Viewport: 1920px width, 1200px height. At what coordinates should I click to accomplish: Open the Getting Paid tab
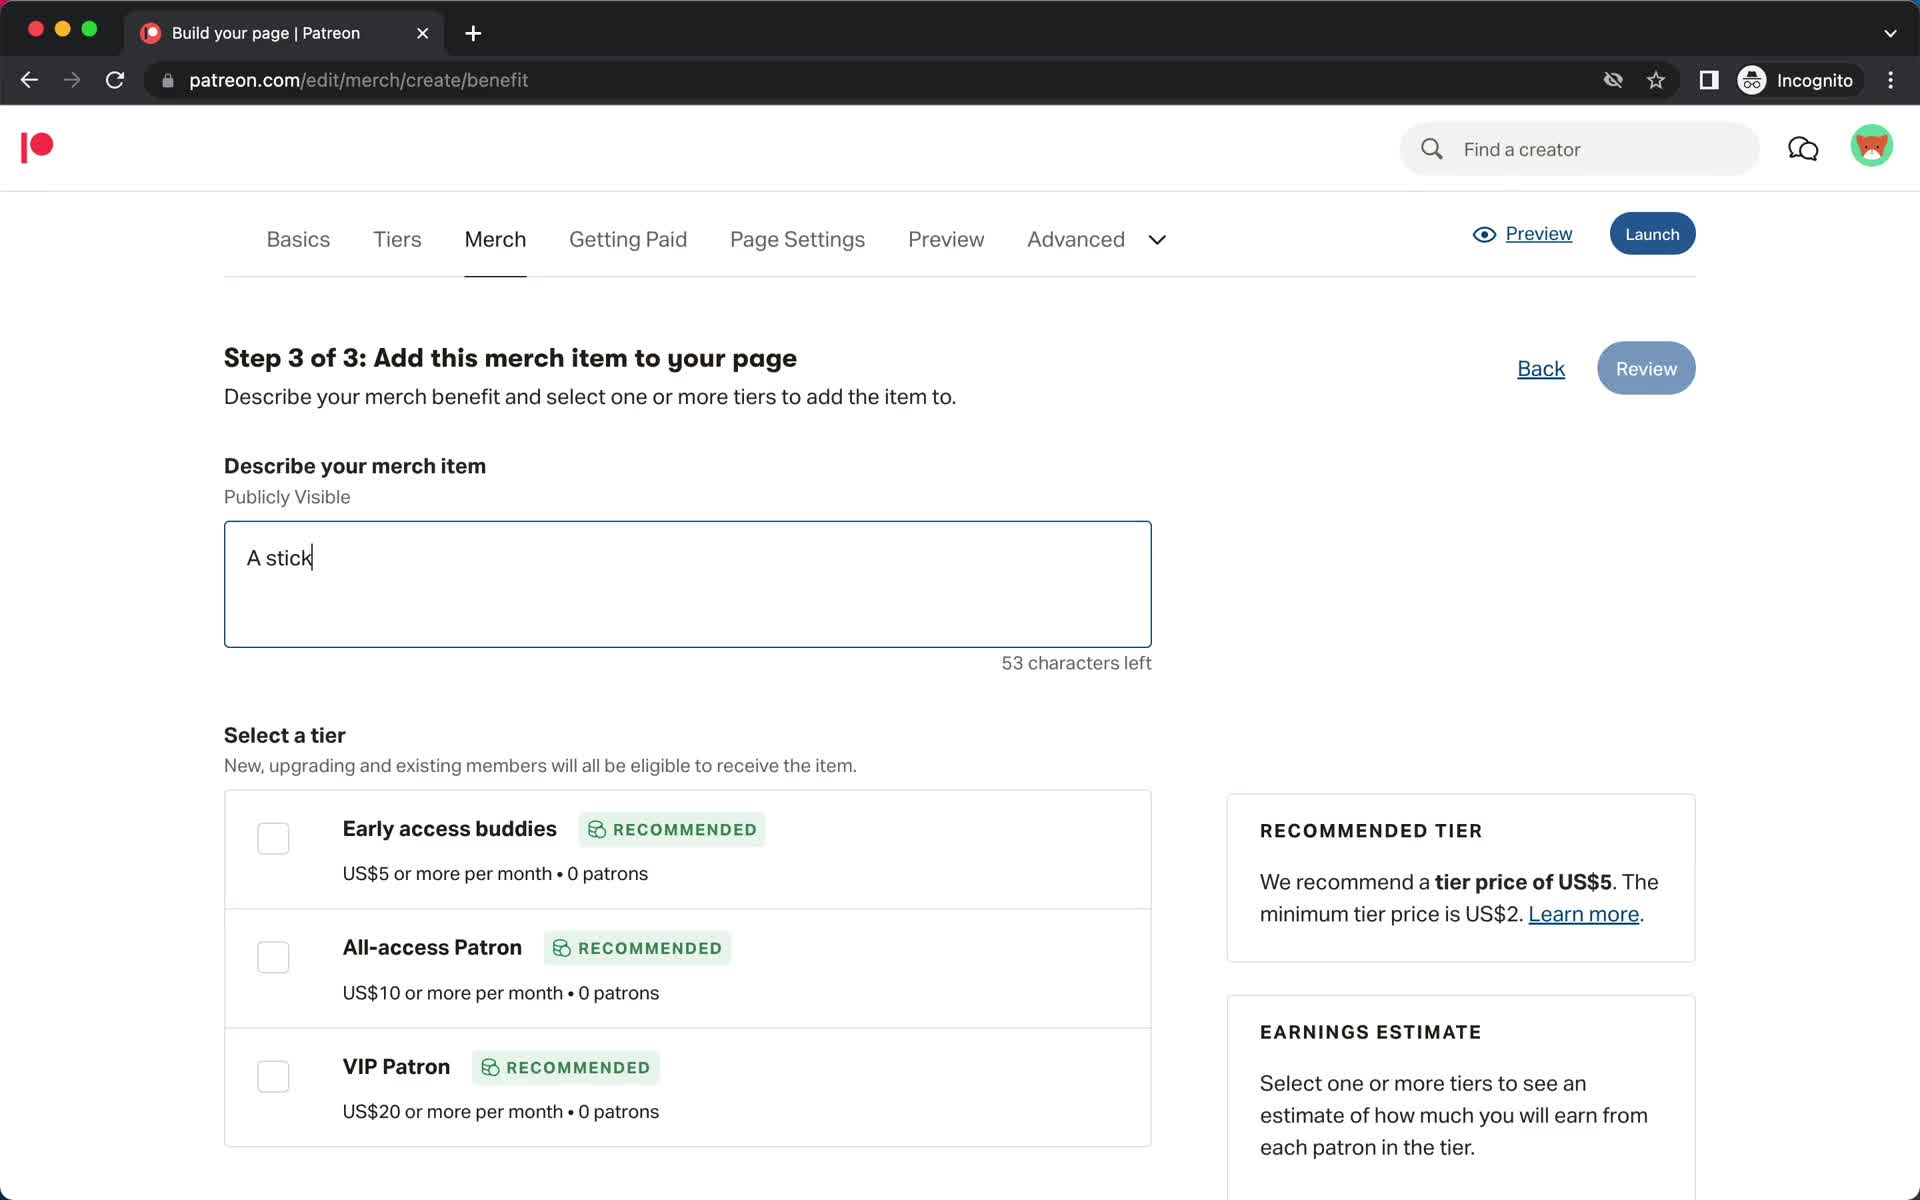(x=628, y=240)
